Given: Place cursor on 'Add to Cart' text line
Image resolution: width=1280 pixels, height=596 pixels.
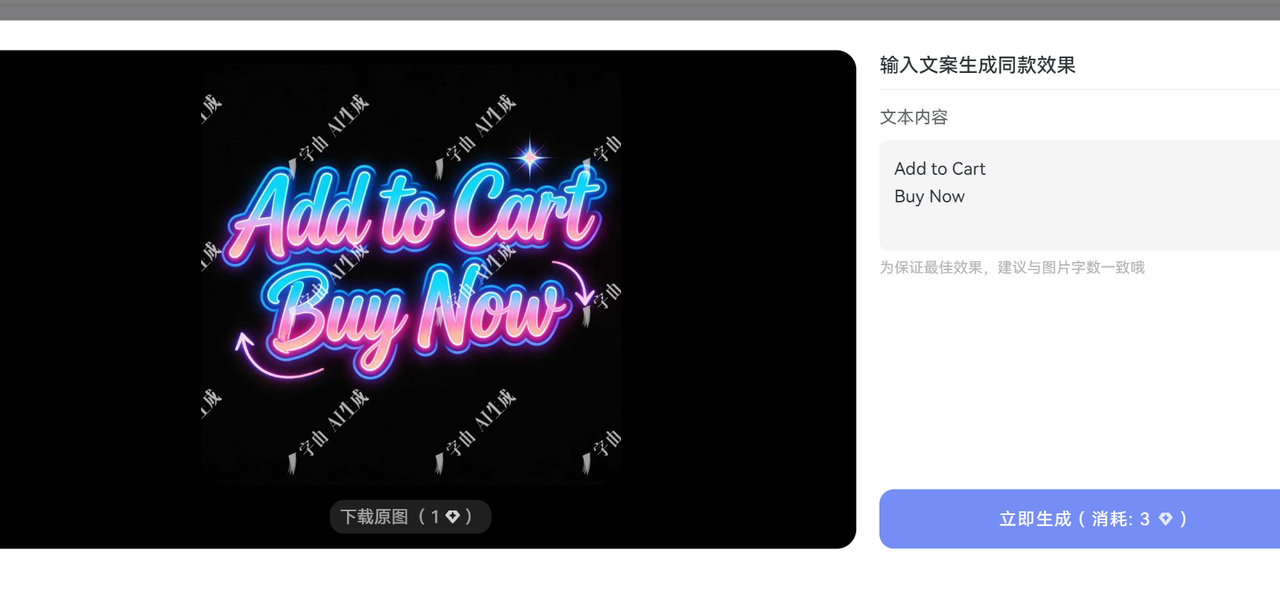Looking at the screenshot, I should [x=940, y=169].
